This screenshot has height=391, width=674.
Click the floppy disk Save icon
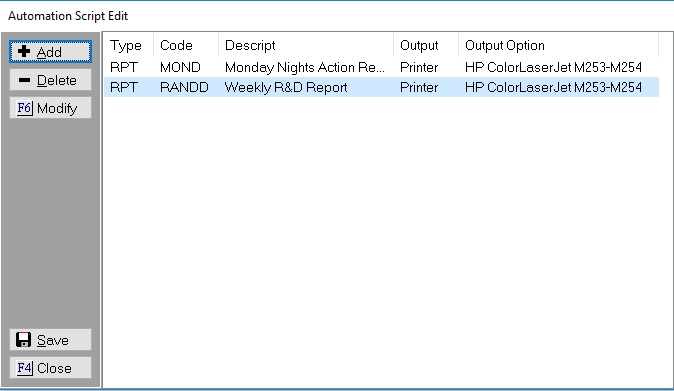pos(24,339)
